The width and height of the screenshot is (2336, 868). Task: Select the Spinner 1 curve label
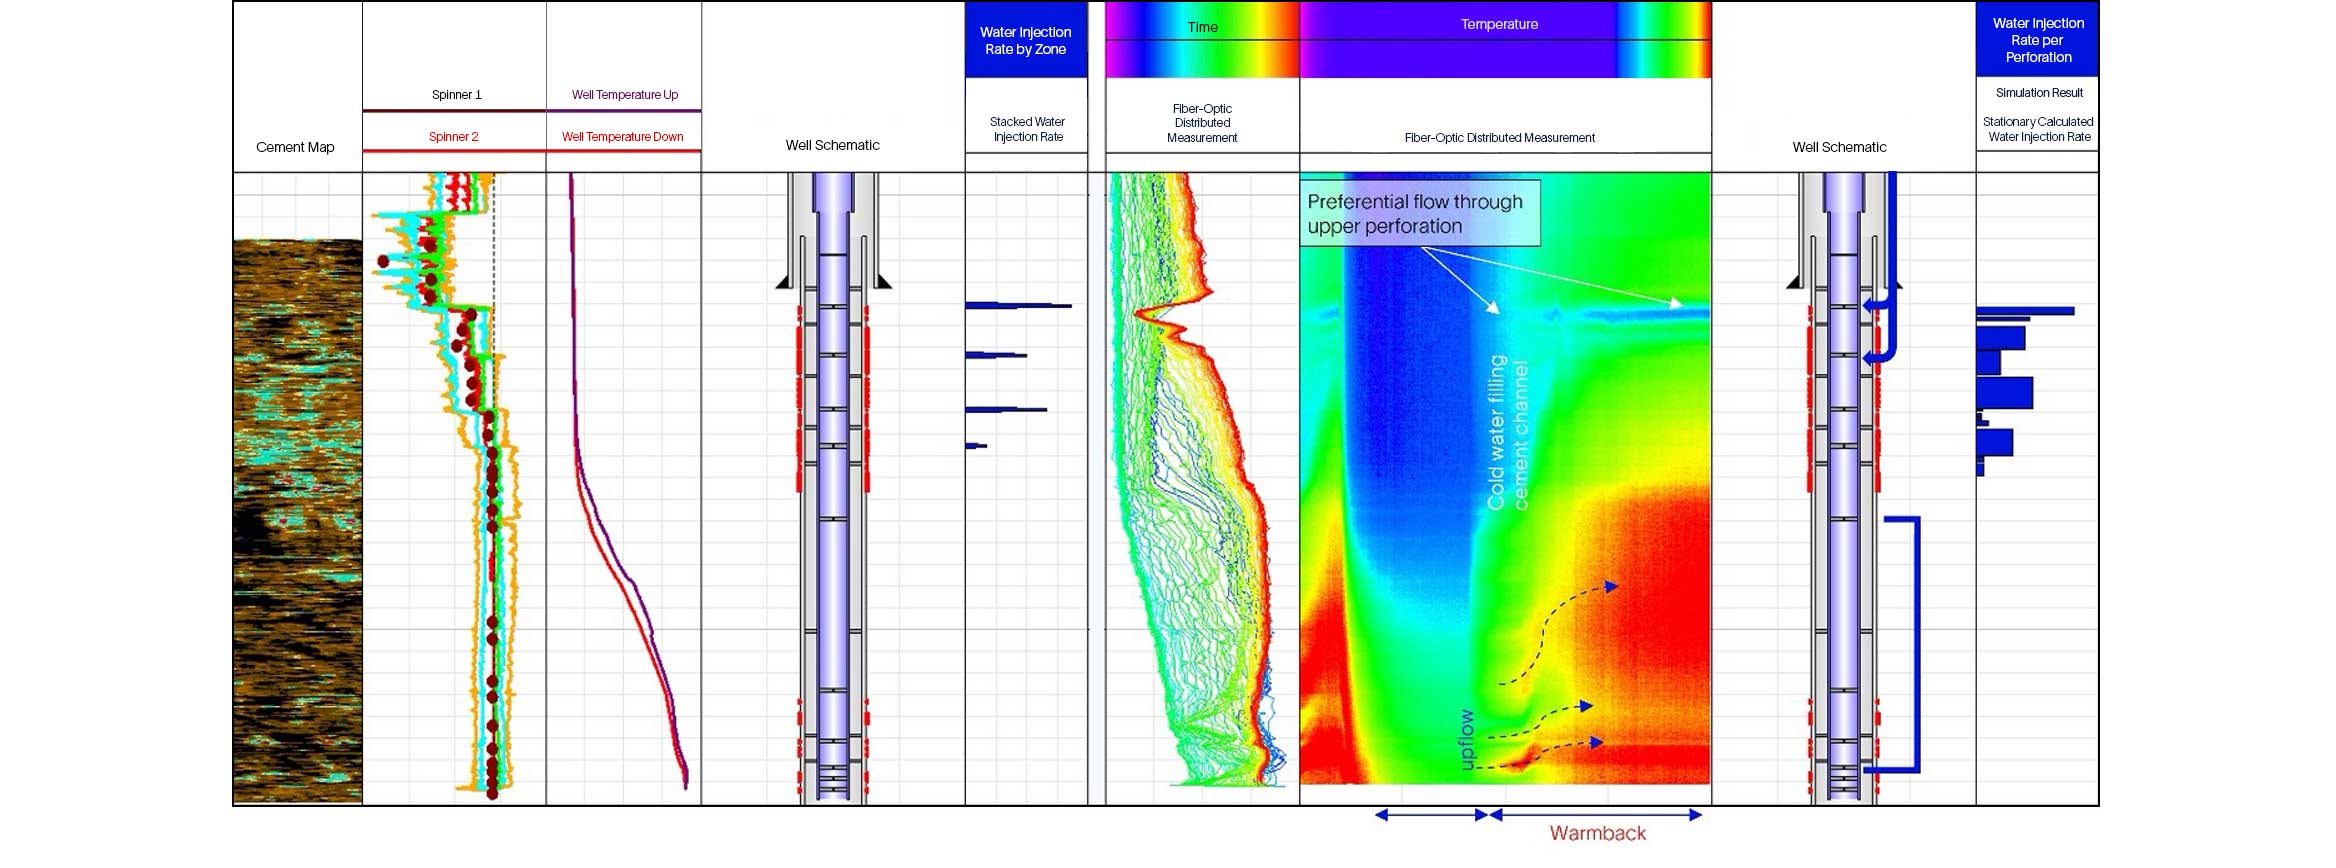(456, 95)
